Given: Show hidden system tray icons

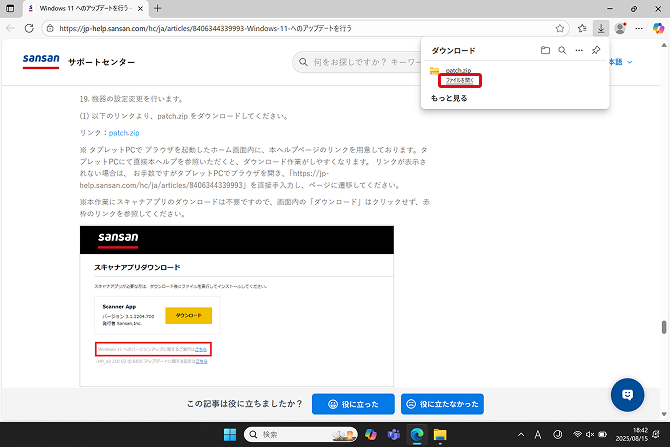Looking at the screenshot, I should 521,435.
